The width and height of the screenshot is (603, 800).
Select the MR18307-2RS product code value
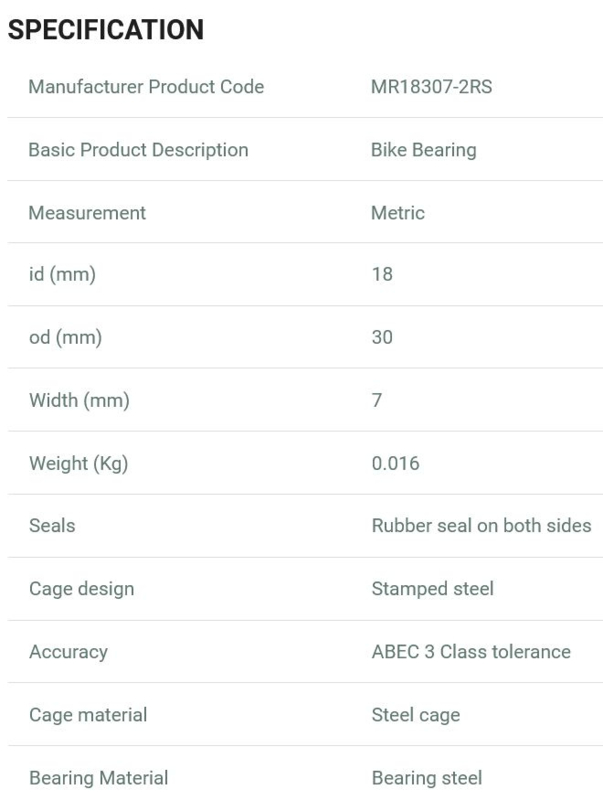click(432, 87)
